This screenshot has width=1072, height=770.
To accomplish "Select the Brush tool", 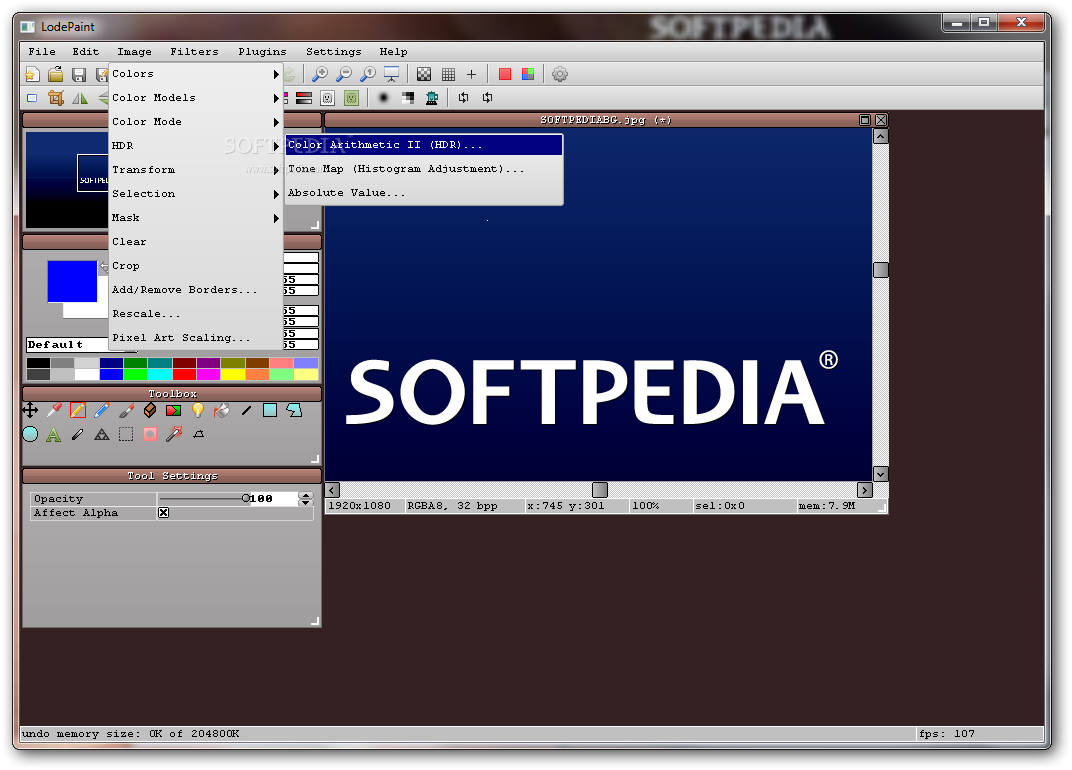I will 126,410.
